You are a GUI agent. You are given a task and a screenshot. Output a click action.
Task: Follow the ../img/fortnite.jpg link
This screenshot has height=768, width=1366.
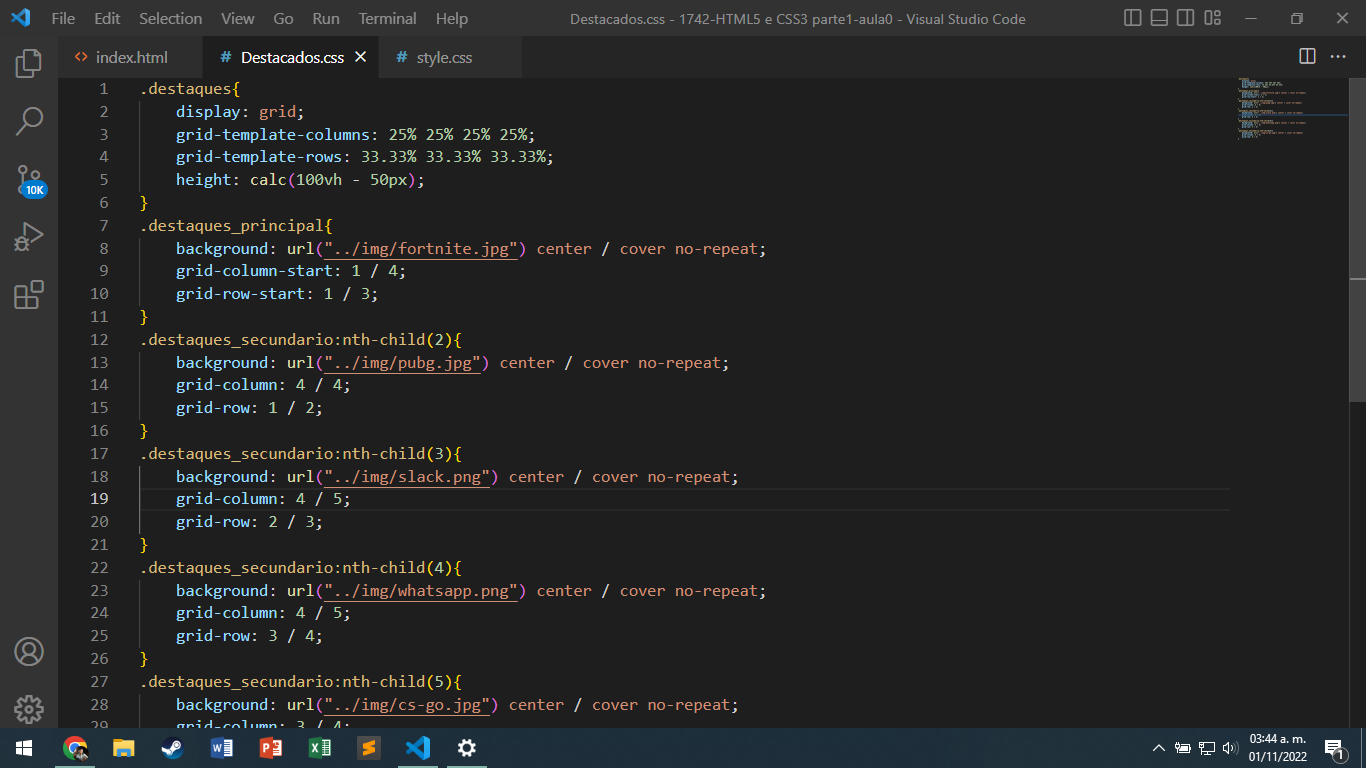tap(421, 248)
